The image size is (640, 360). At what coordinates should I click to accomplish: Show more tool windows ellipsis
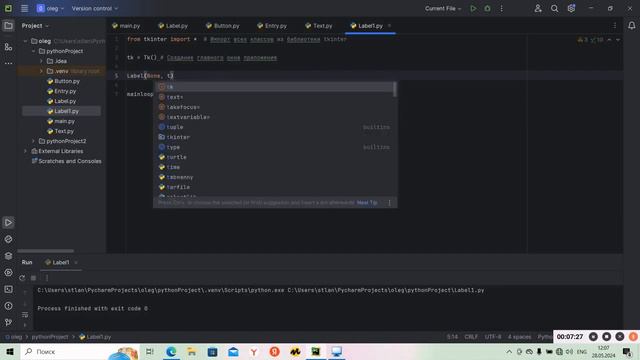[8, 63]
